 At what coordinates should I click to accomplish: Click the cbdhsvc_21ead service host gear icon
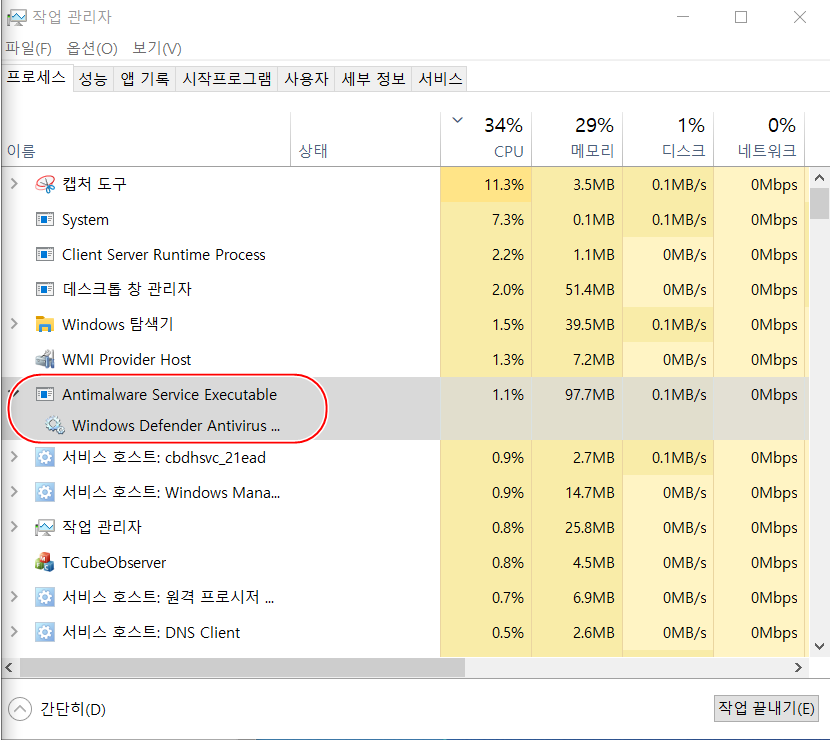45,457
